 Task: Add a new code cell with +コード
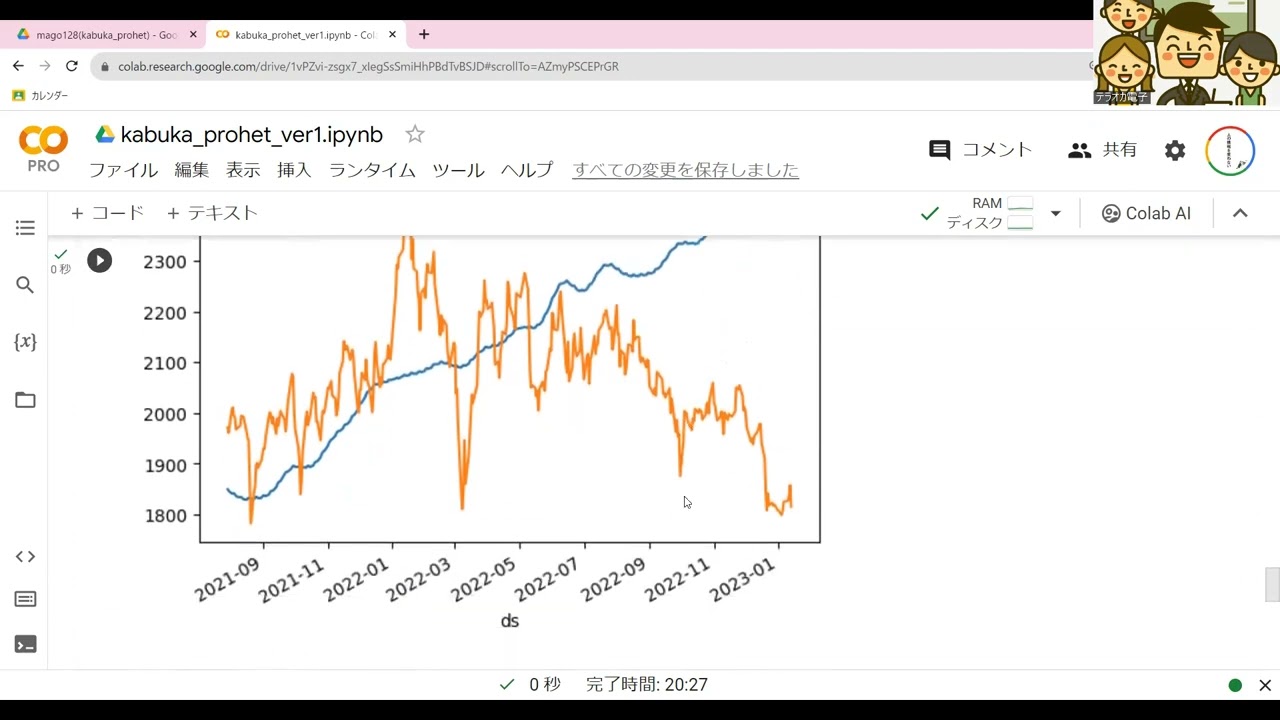pyautogui.click(x=106, y=213)
